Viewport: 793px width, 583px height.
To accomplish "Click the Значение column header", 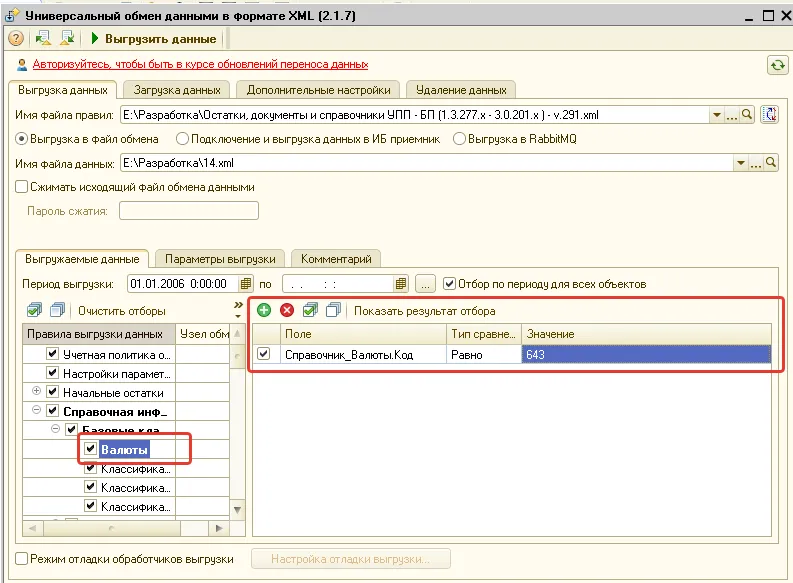I will (646, 334).
